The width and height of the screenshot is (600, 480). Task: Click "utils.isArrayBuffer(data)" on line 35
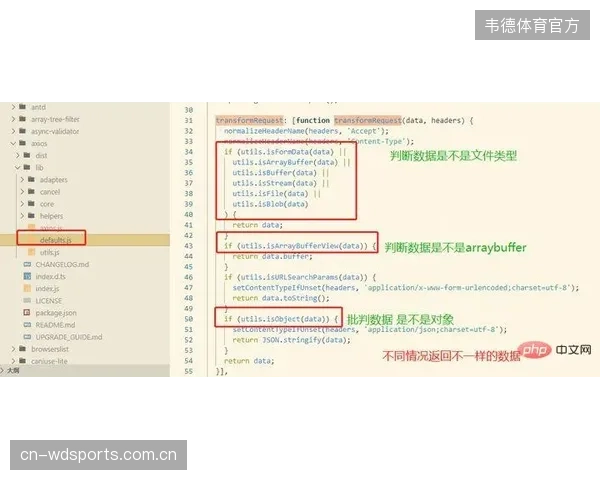[x=285, y=162]
